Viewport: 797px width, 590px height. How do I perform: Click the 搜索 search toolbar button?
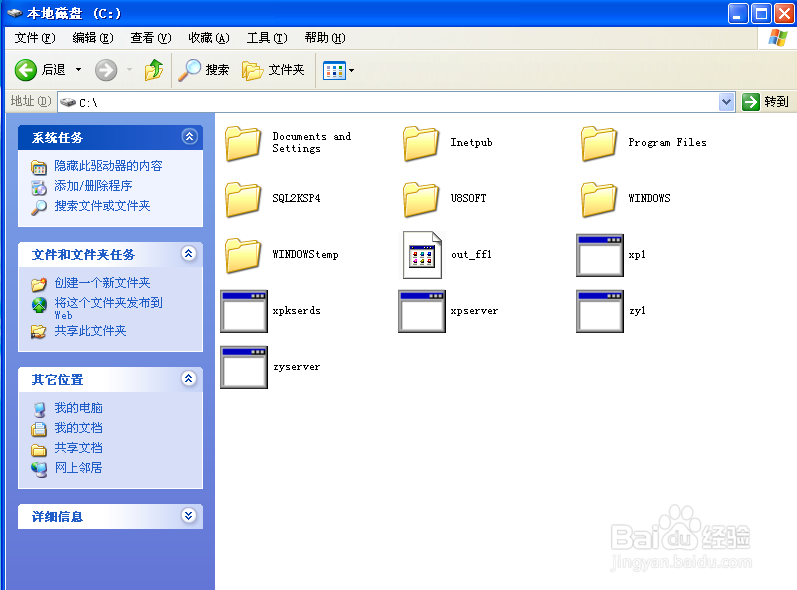(203, 70)
